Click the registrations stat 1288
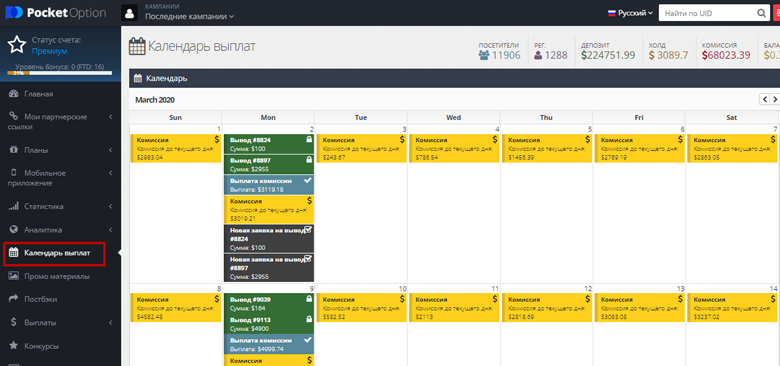 point(551,55)
